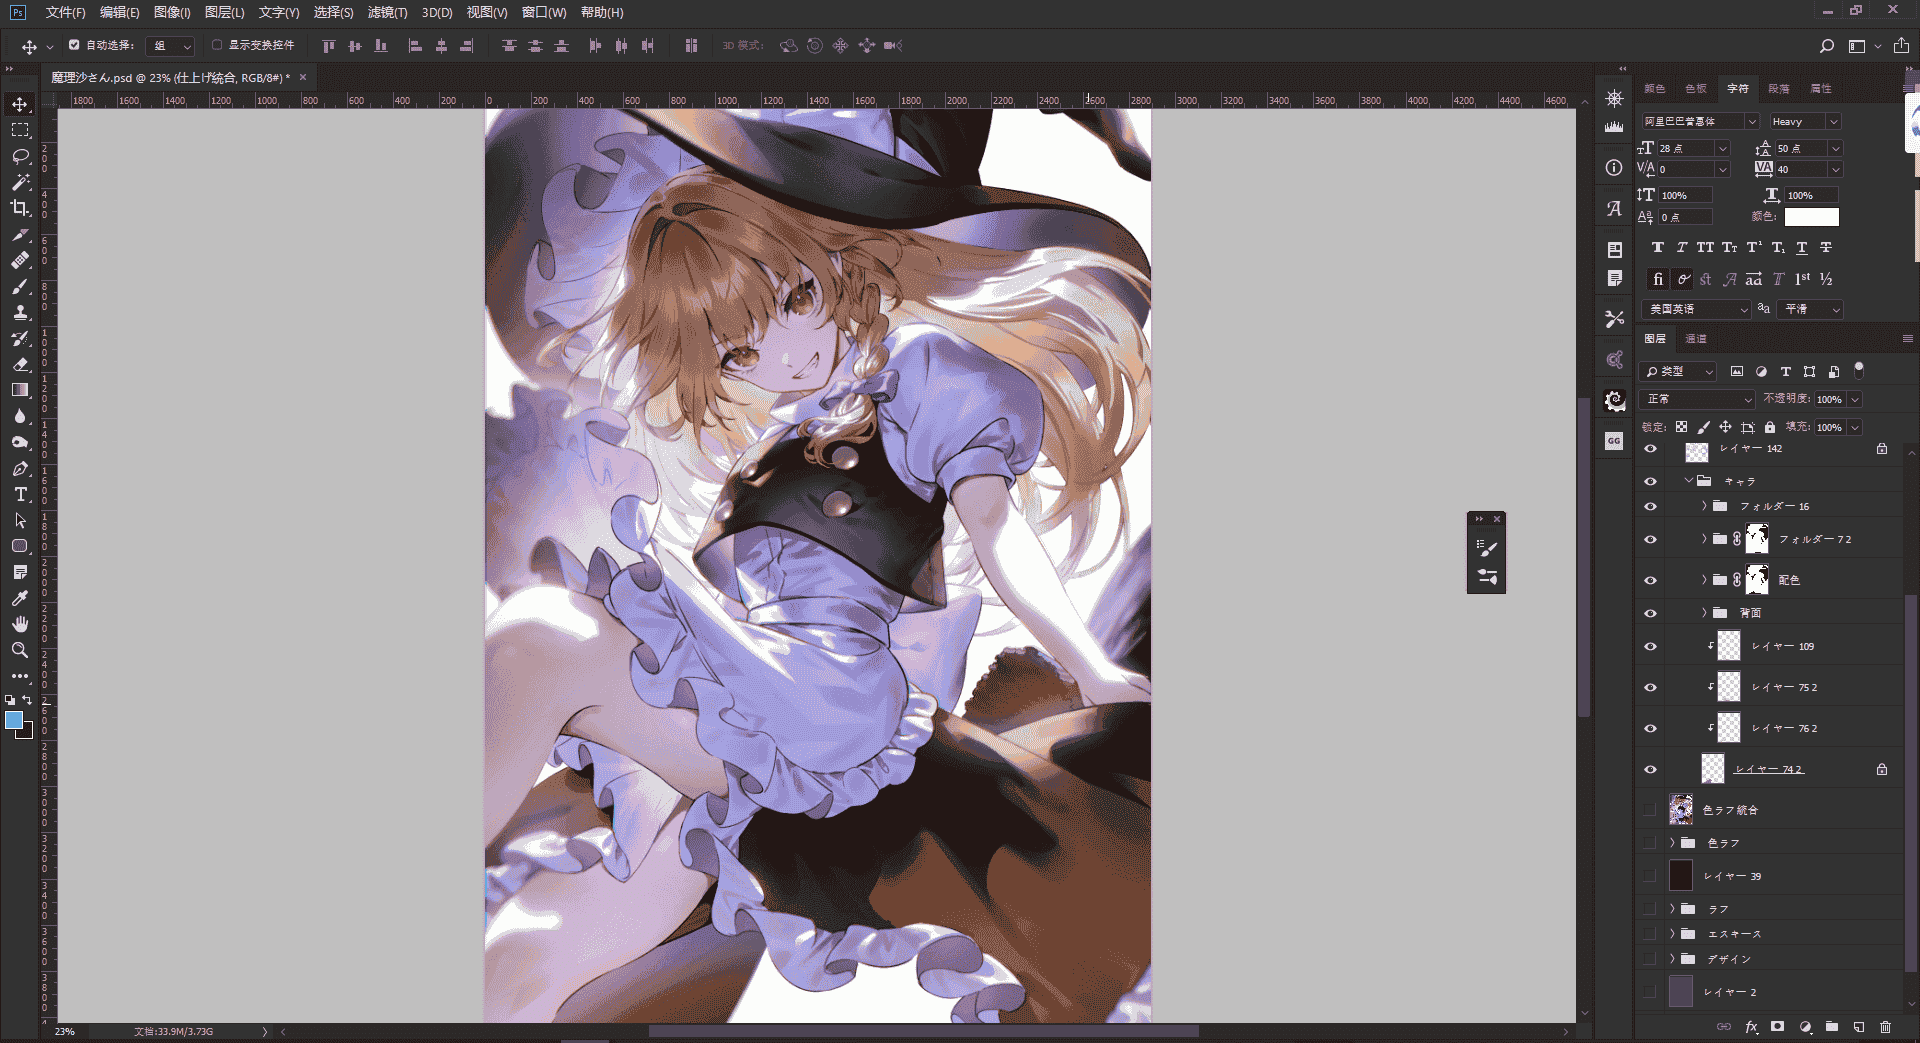Click the foreground blue color swatch

coord(14,720)
